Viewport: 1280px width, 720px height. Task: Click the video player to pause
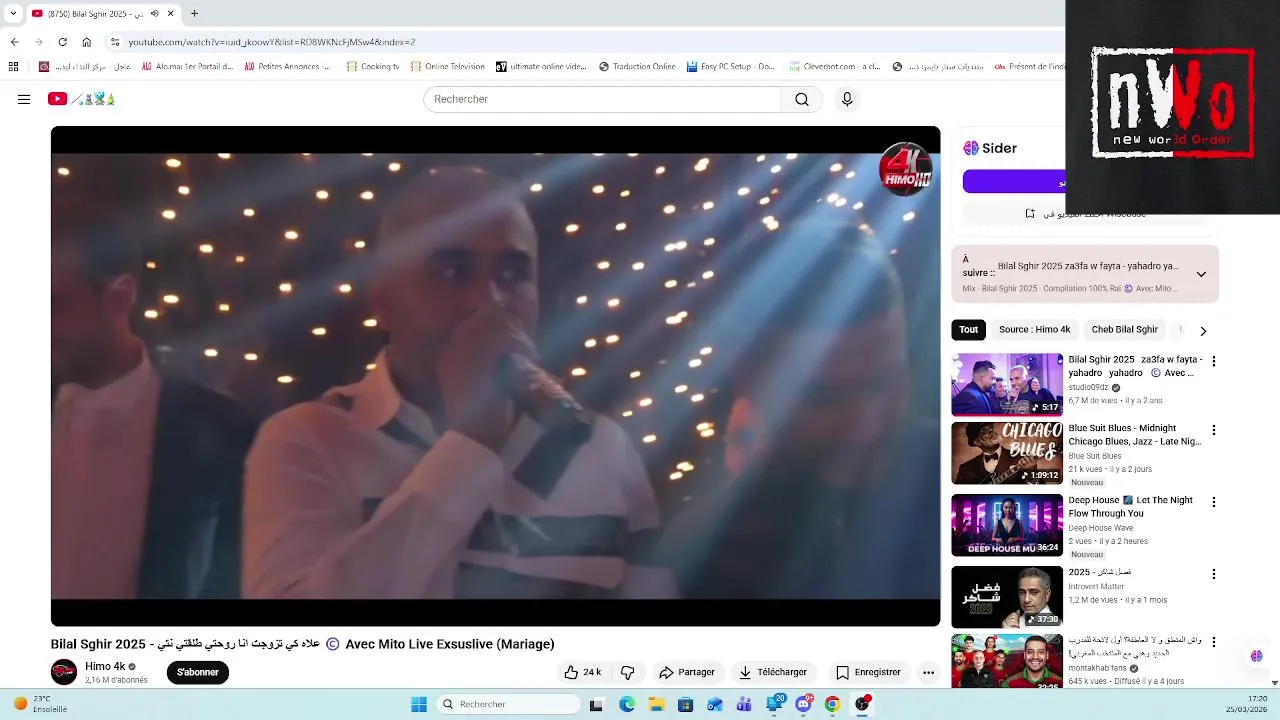(x=495, y=376)
